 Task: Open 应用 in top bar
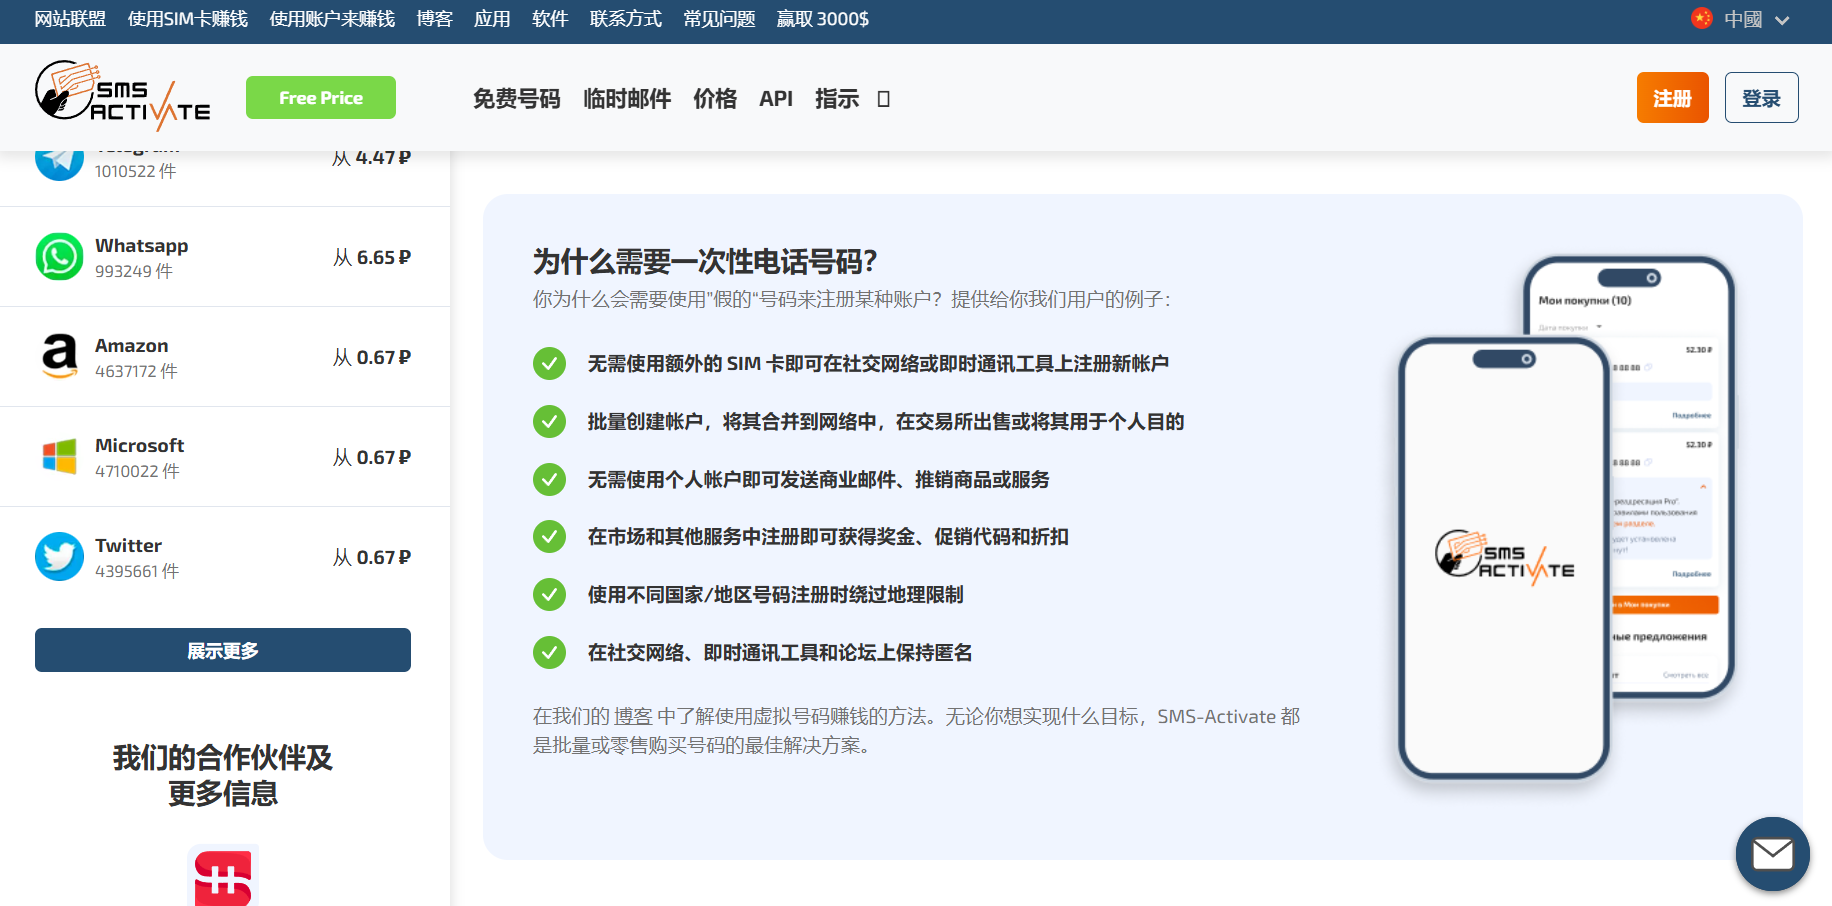[x=492, y=19]
